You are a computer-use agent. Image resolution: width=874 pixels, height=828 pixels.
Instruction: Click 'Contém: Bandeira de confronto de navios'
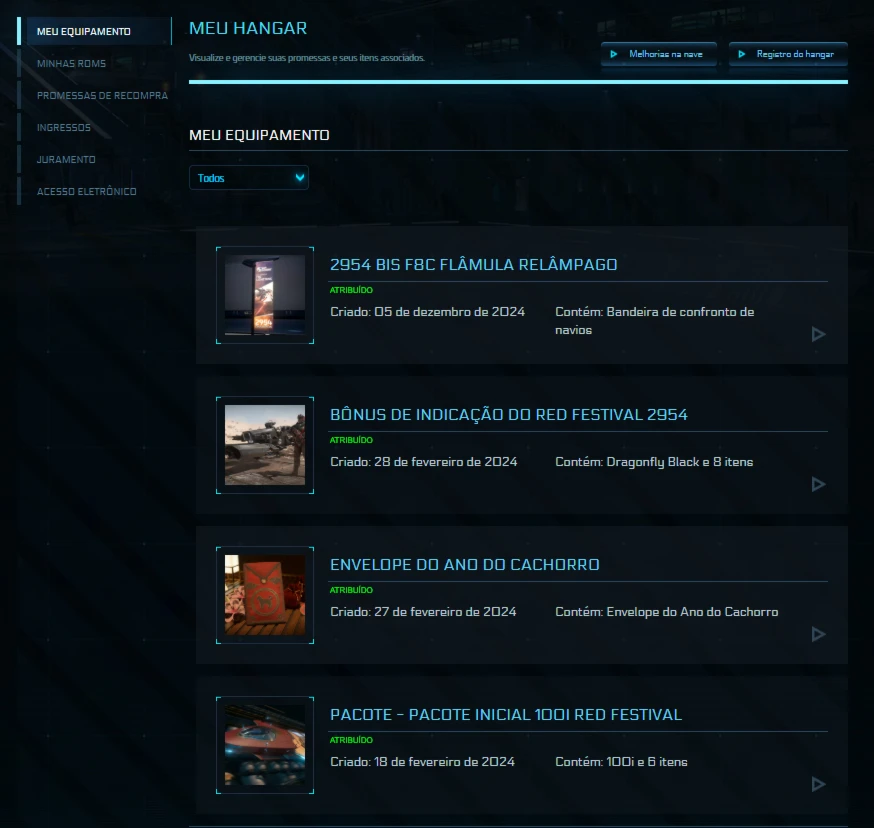coord(654,321)
